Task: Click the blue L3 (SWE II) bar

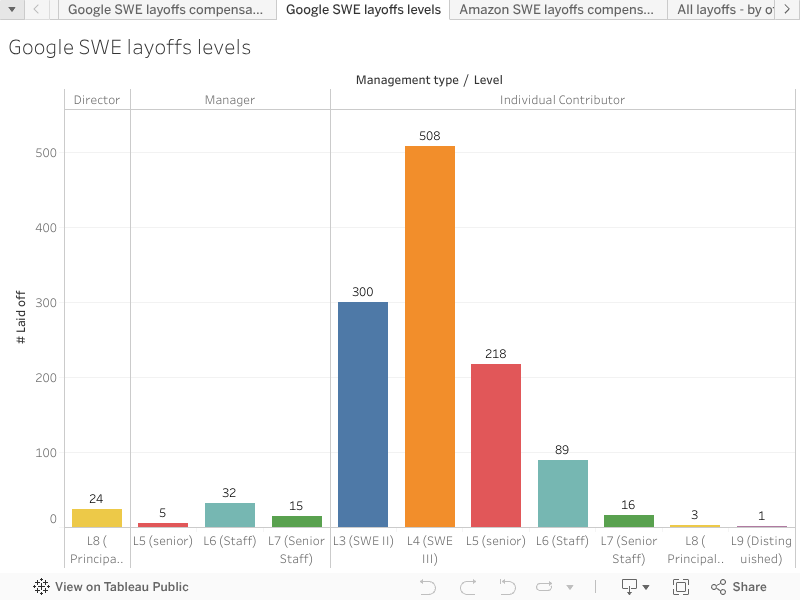Action: 362,410
